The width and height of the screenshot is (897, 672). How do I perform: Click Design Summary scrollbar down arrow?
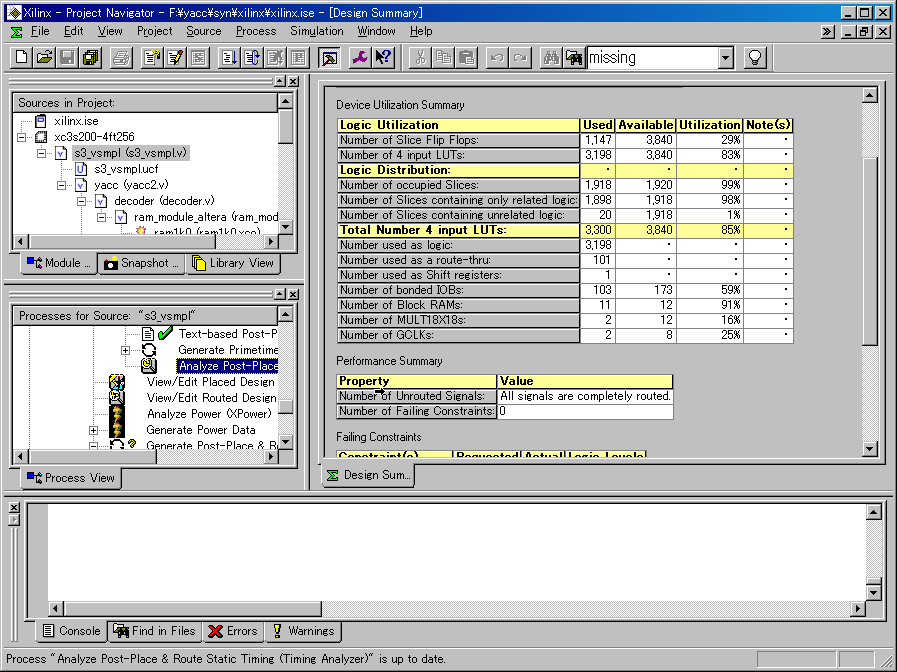pyautogui.click(x=869, y=449)
